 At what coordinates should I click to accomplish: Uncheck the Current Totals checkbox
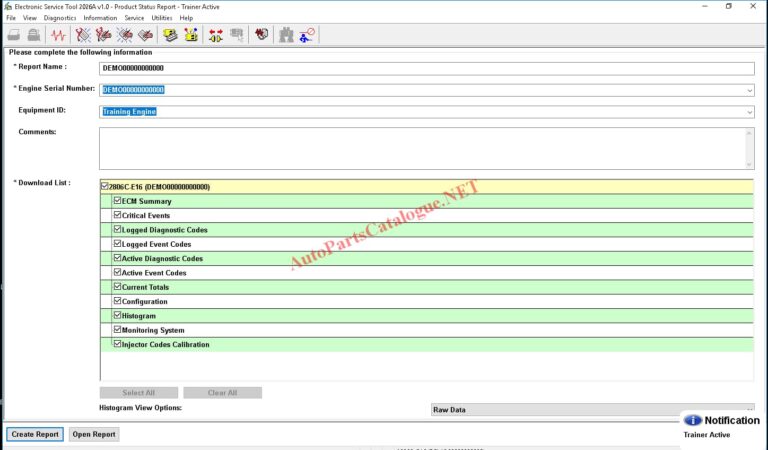[x=117, y=286]
